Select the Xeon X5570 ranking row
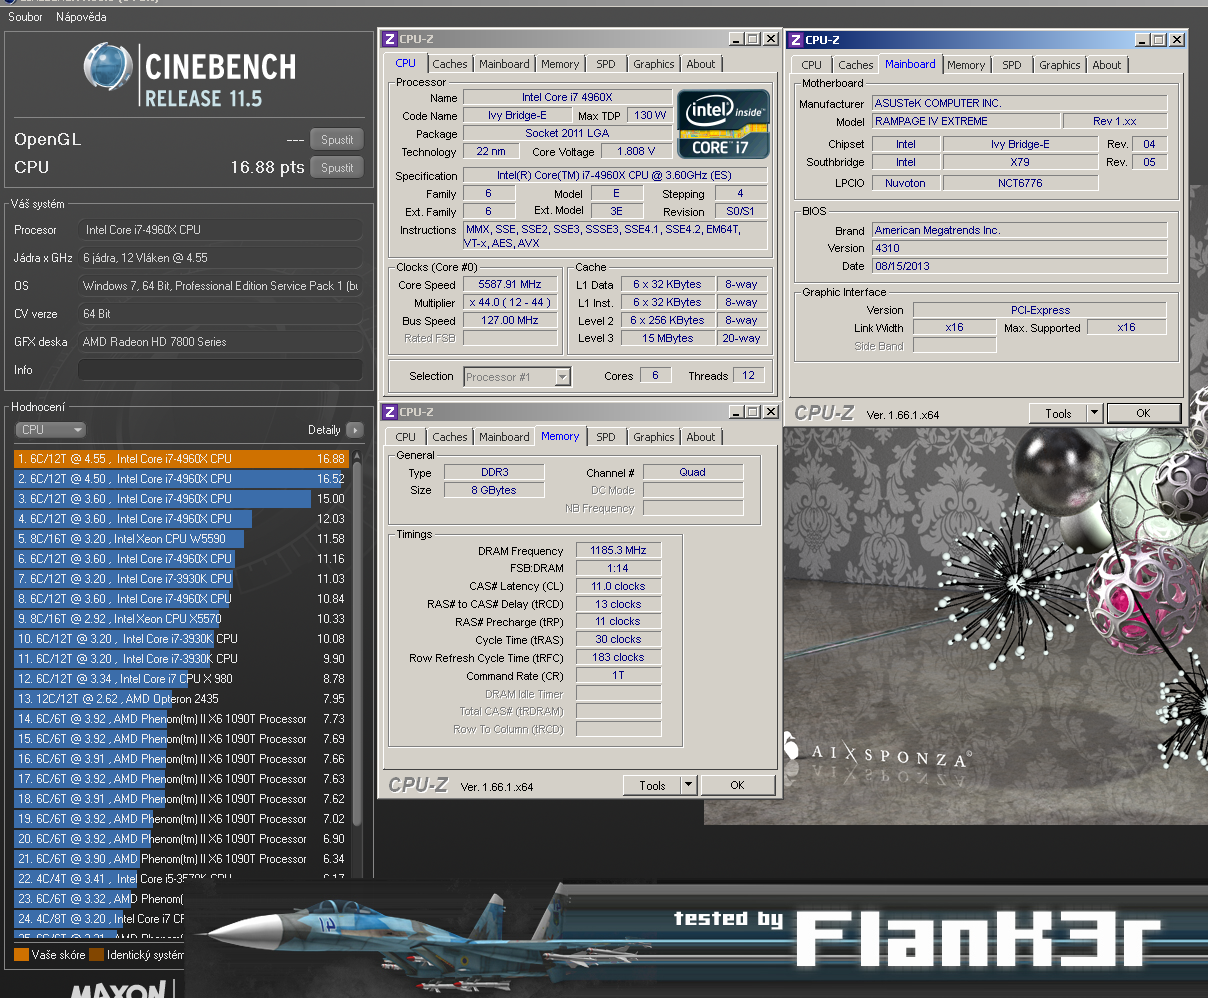Viewport: 1208px width, 998px height. click(181, 619)
